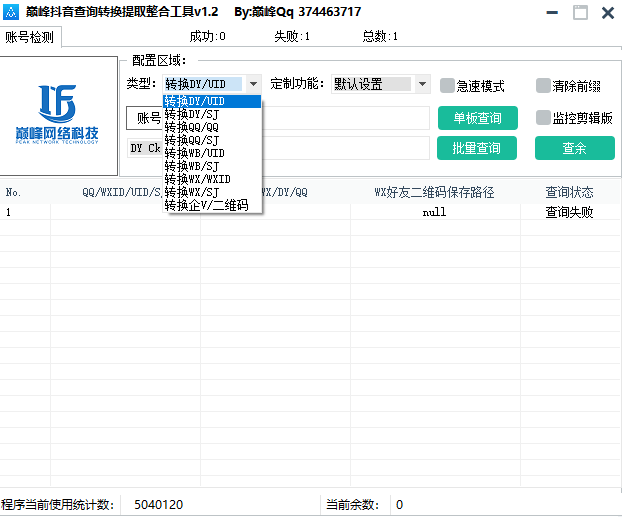Pick 转换WX/WXID from the dropdown list

[197, 179]
